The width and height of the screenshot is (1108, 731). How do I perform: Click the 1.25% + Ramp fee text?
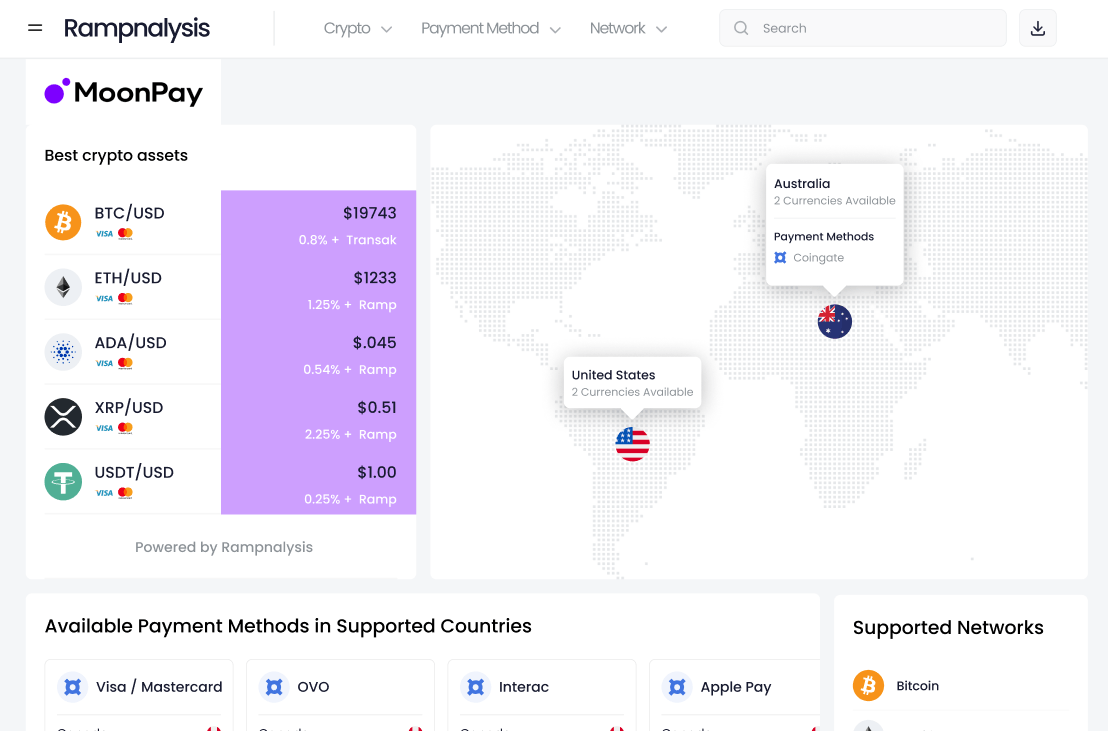[x=352, y=305]
